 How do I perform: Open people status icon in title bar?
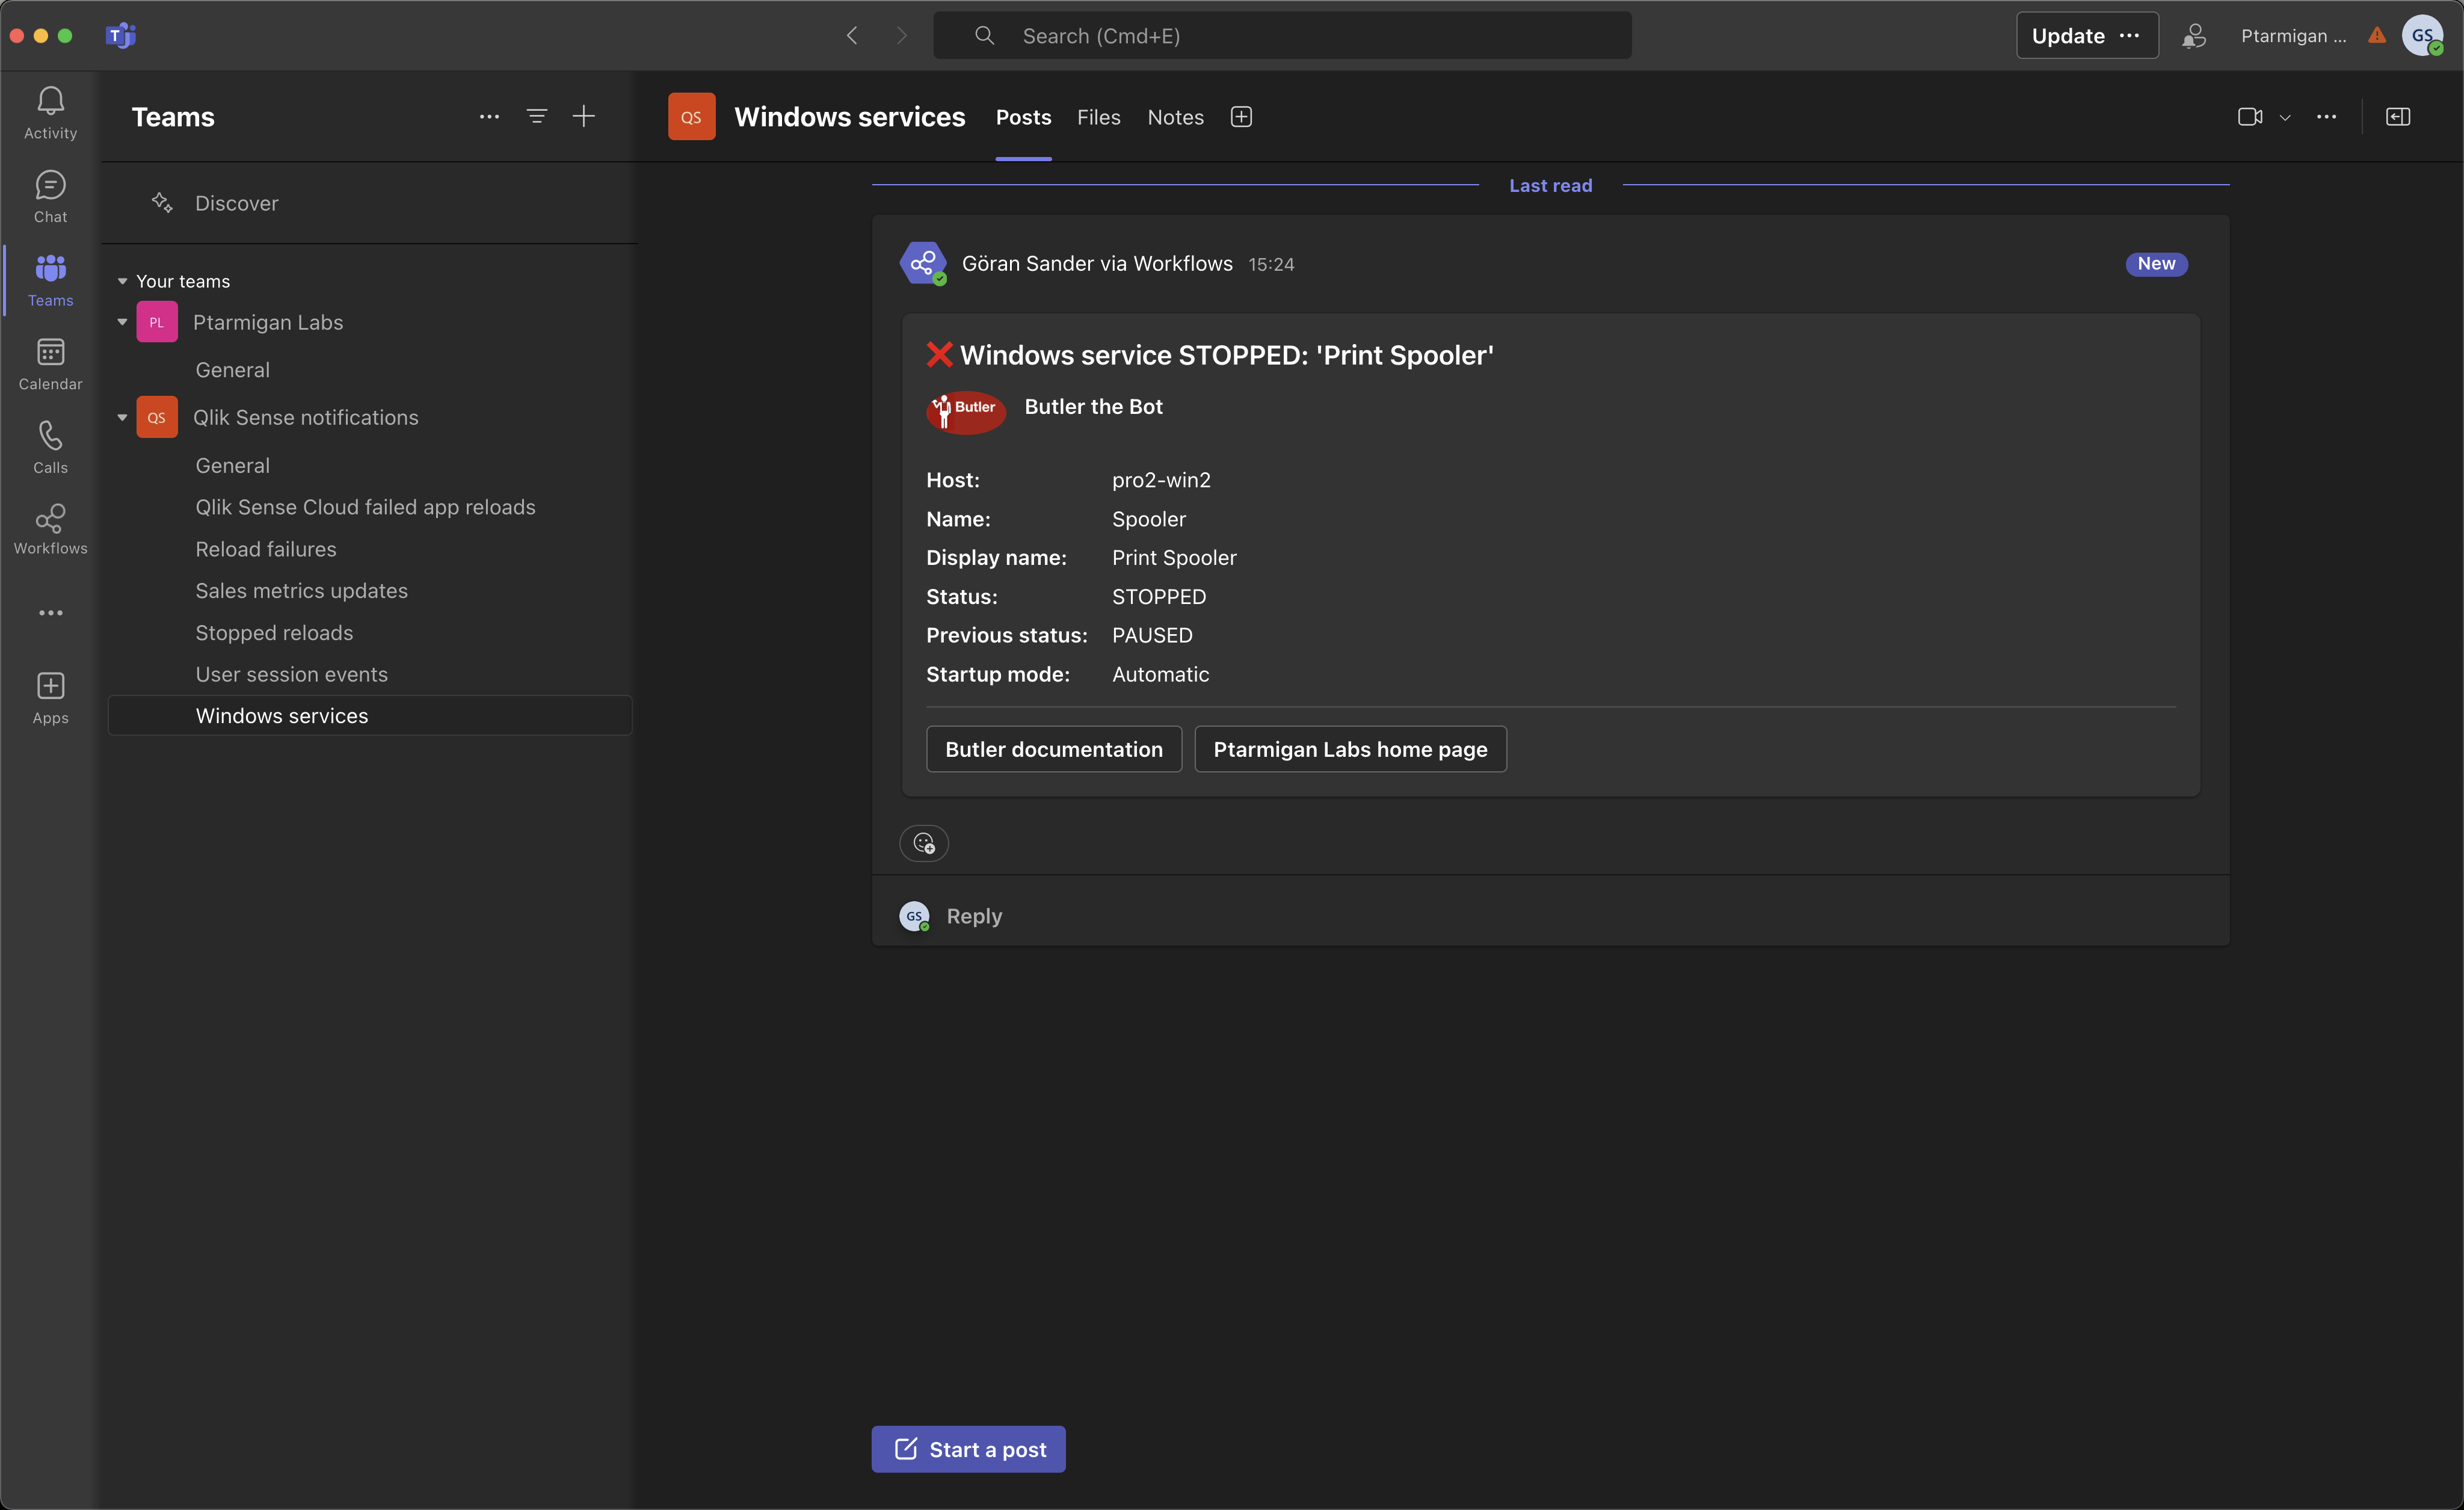pyautogui.click(x=2194, y=36)
